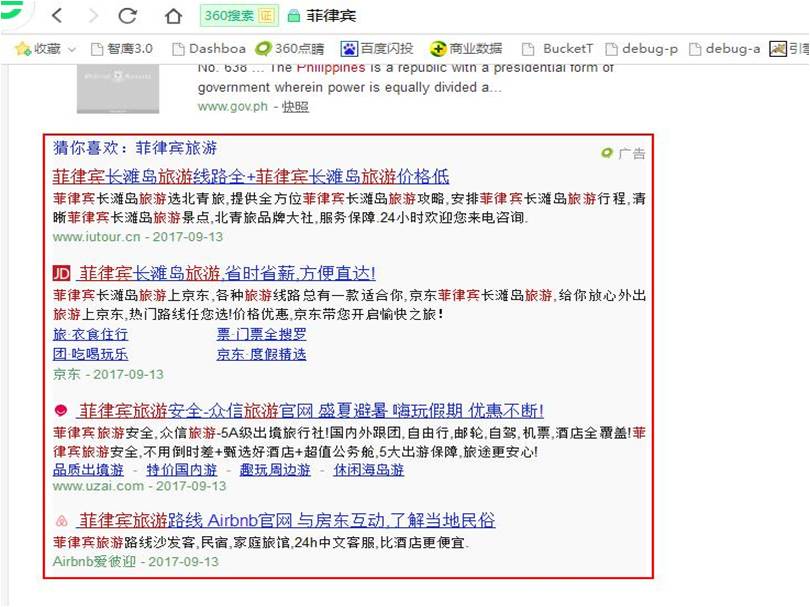Open the 京东·度假精选 sublink
Viewport: 810px width, 607px height.
[261, 354]
